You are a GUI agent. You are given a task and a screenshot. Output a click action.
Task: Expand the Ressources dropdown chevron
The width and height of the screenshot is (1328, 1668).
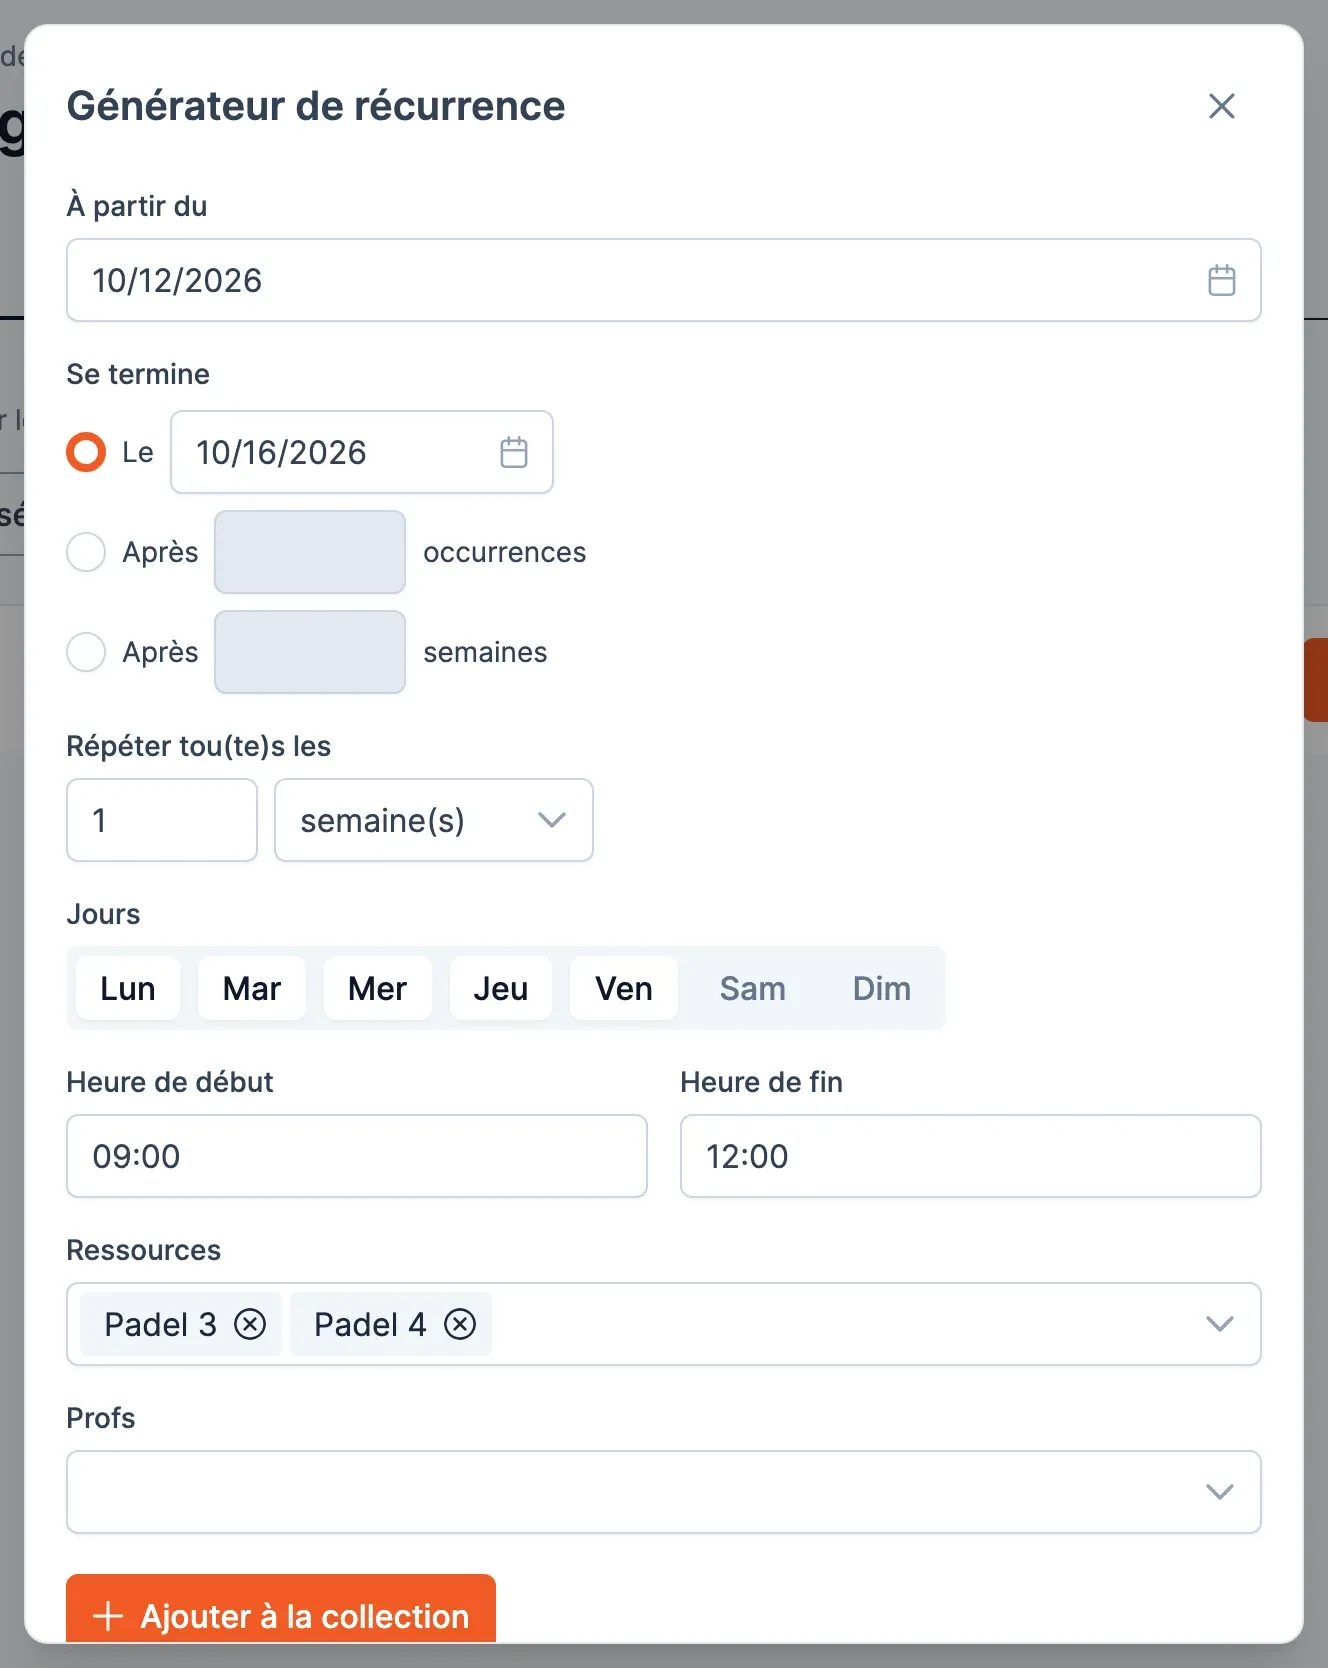tap(1219, 1324)
